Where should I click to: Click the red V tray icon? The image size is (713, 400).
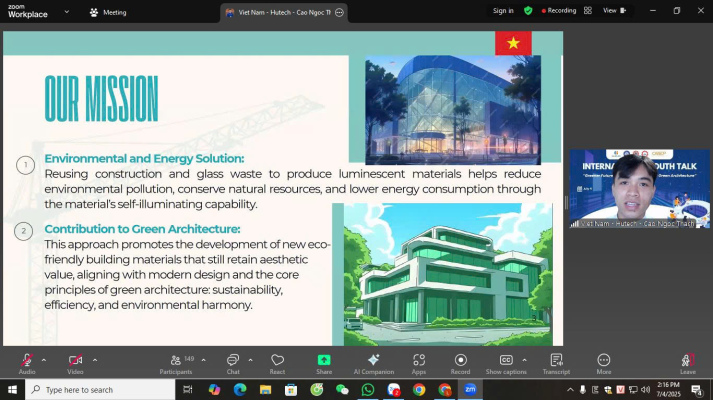[x=620, y=390]
